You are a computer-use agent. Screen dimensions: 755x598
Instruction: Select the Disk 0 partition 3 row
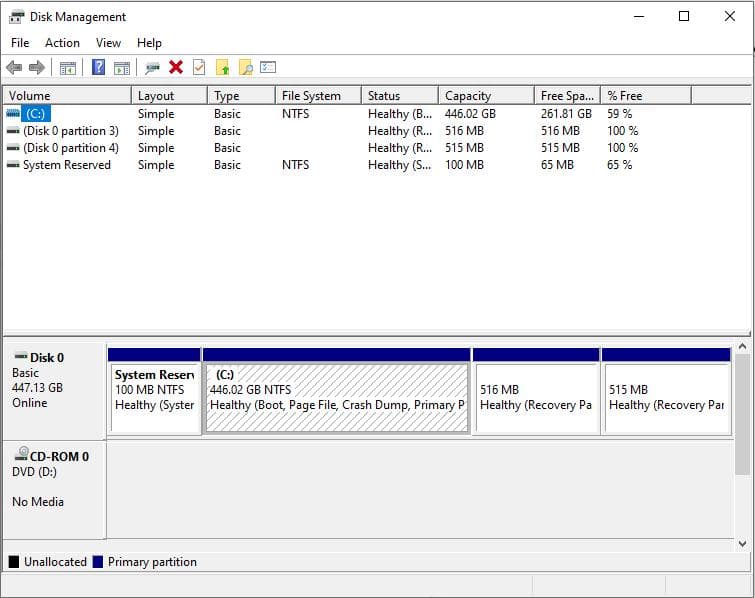pos(70,131)
